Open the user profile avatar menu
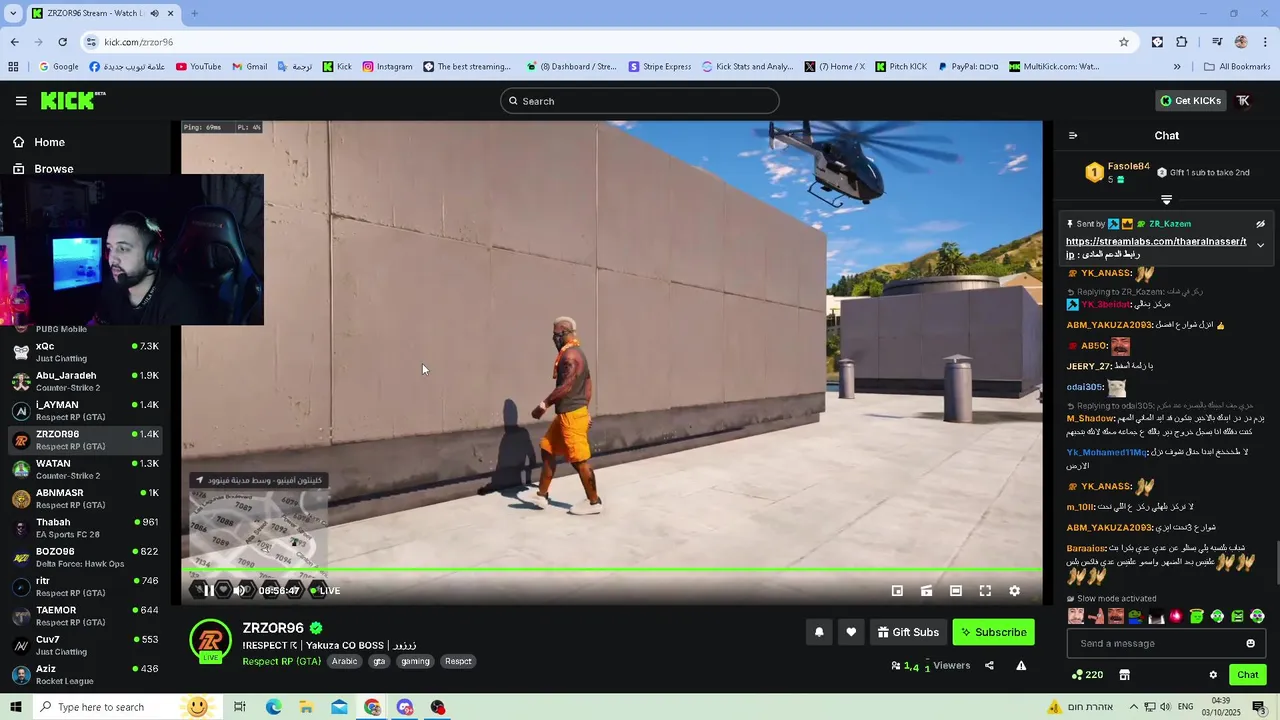The image size is (1280, 720). click(1243, 101)
